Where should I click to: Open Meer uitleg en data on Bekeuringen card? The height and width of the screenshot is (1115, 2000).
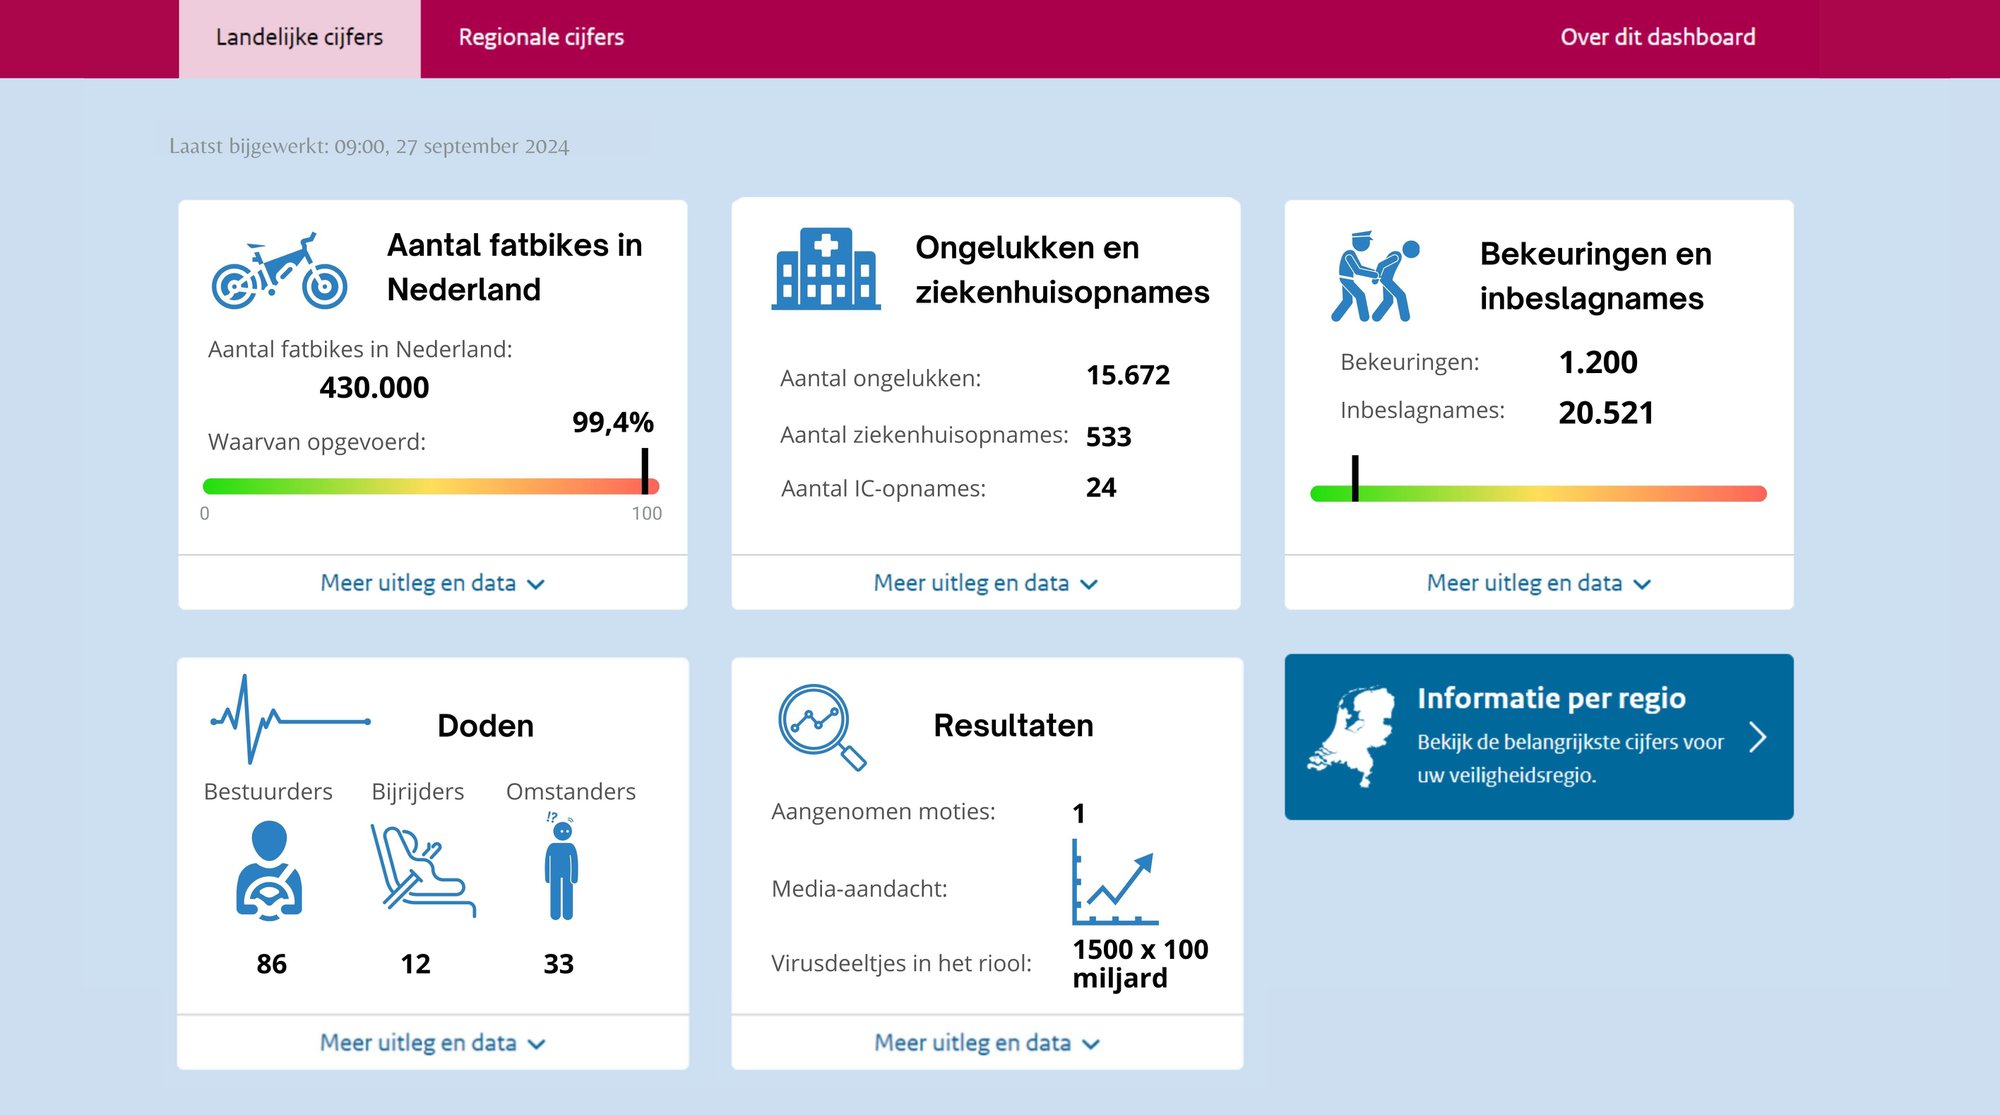pos(1538,583)
